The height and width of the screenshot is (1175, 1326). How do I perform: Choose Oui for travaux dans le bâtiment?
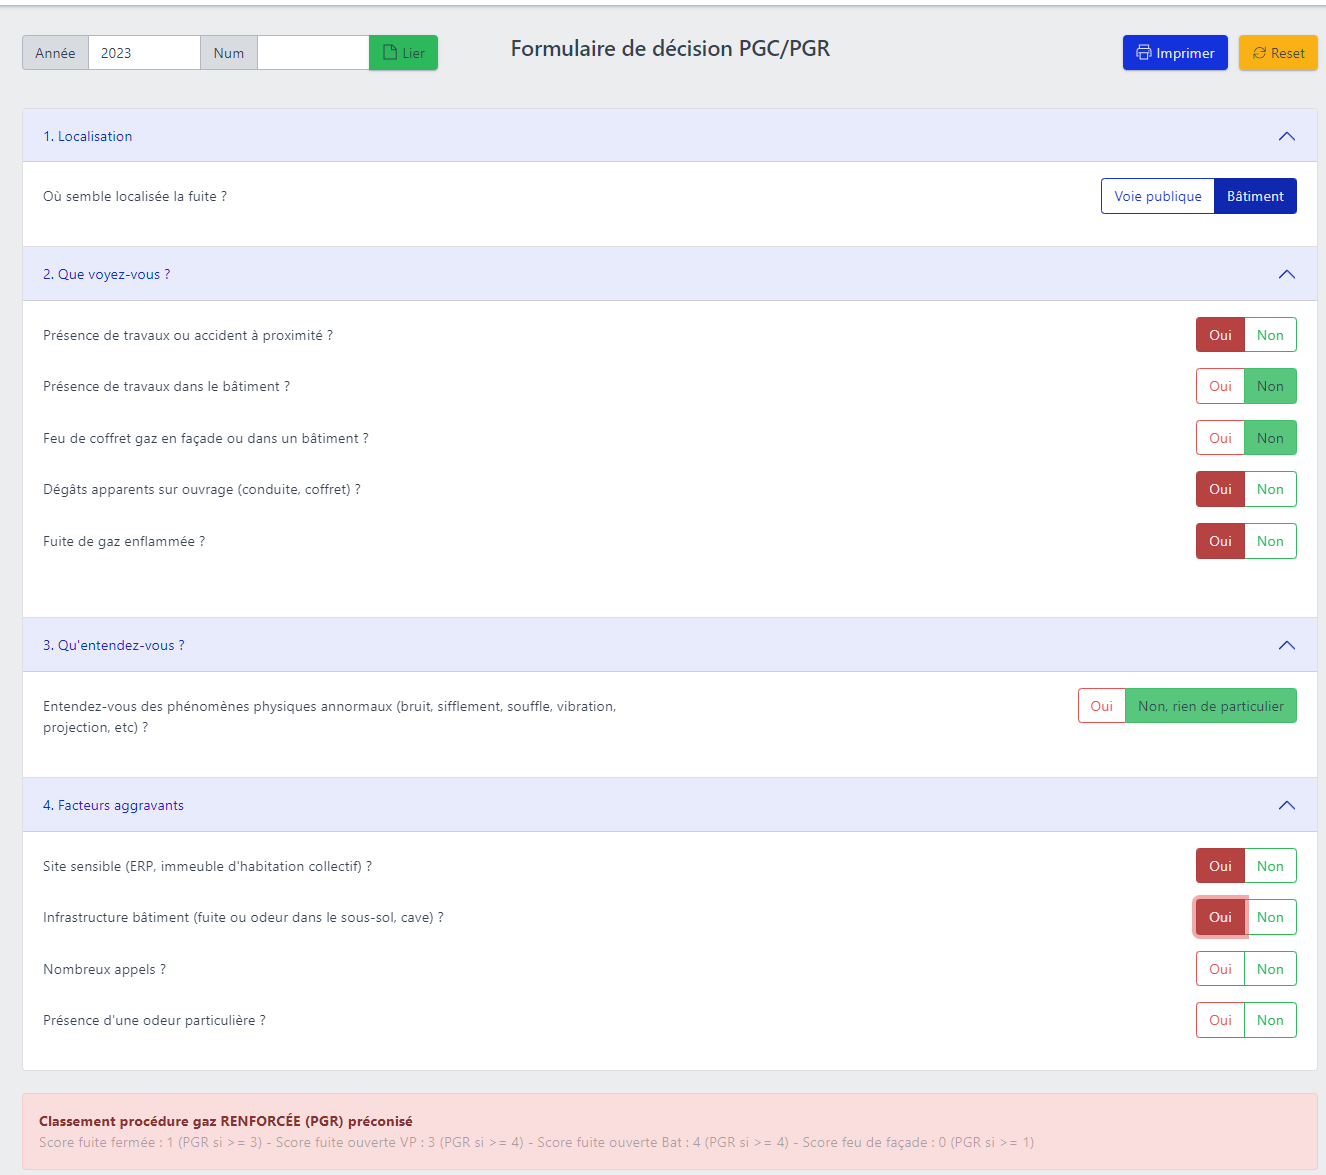click(1220, 386)
